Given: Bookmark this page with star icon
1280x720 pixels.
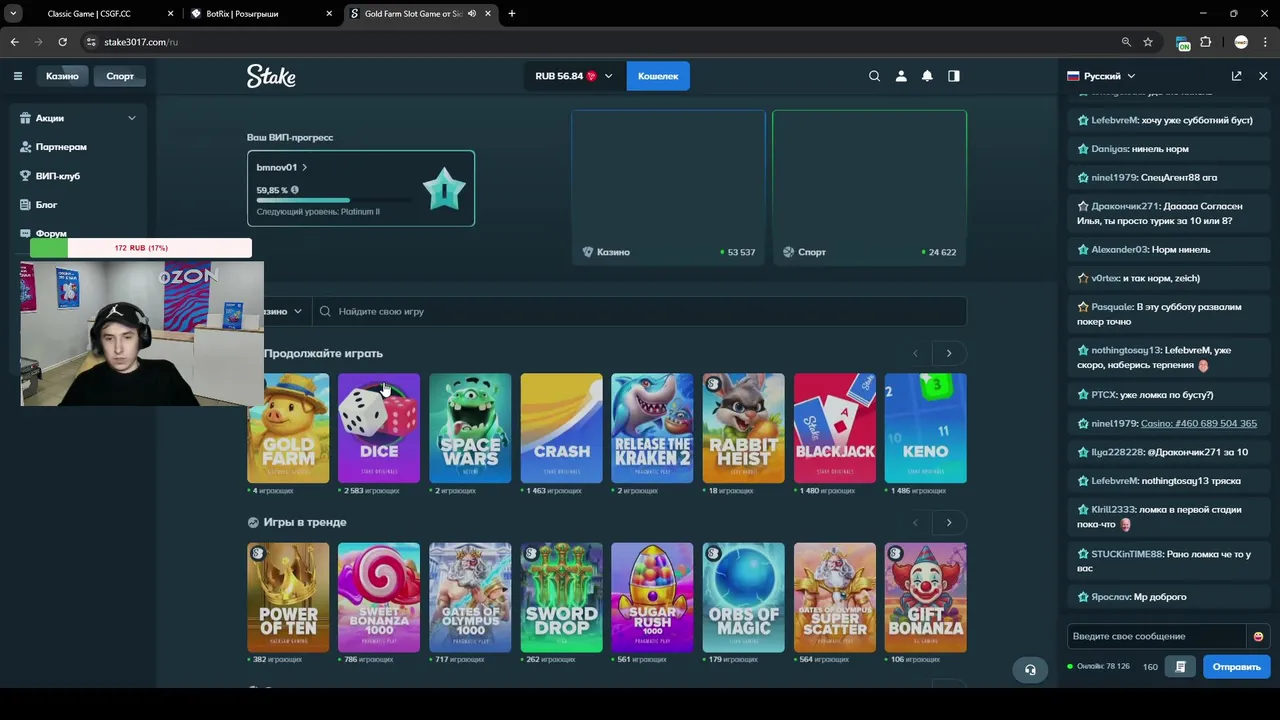Looking at the screenshot, I should coord(1148,42).
